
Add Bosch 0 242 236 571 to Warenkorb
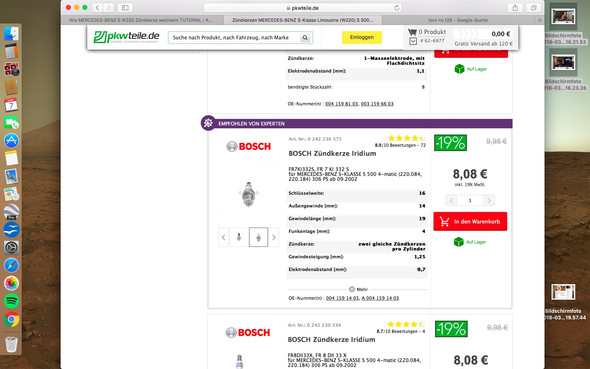[470, 222]
